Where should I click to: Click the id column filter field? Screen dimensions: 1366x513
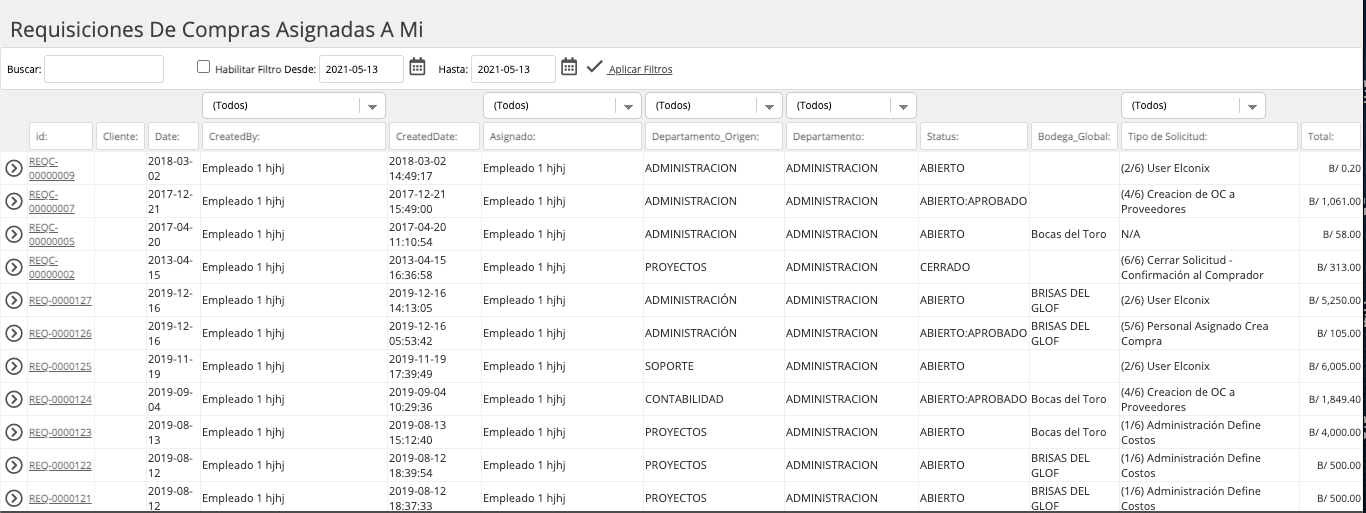(60, 136)
